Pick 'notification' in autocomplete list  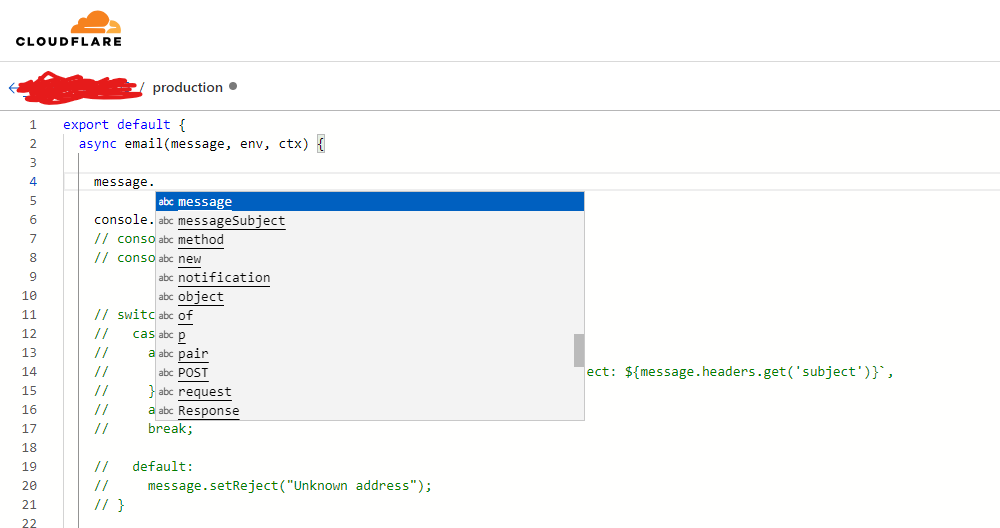point(370,277)
